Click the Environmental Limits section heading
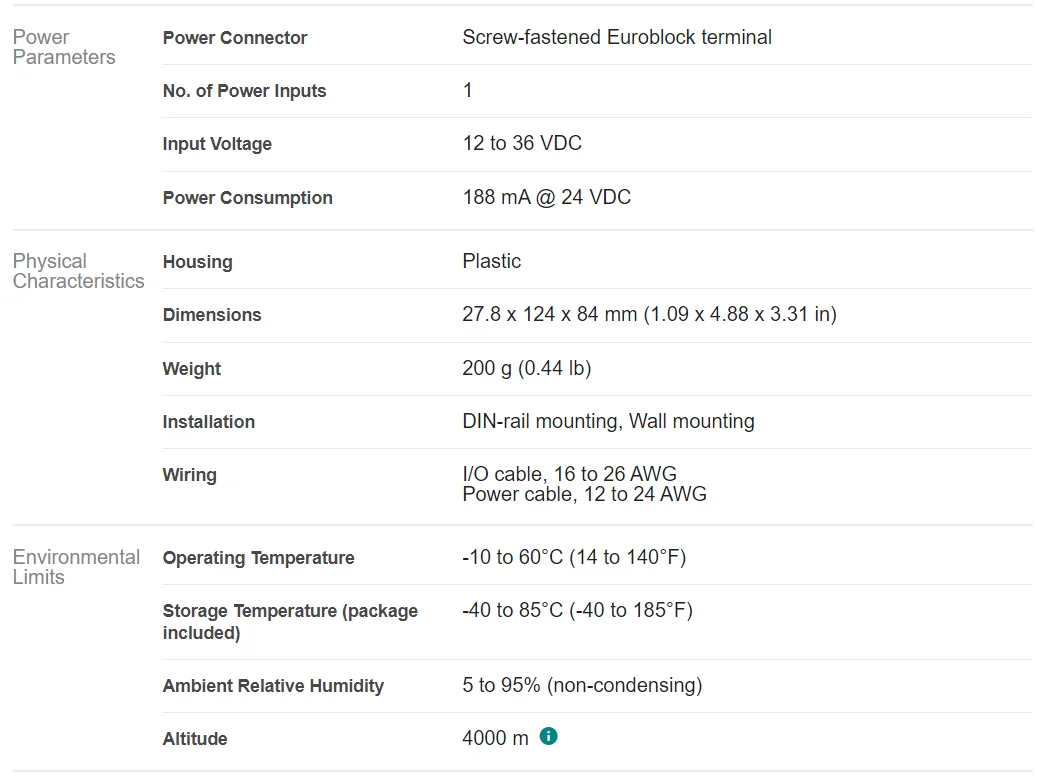Viewport: 1037px width, 778px height. [x=76, y=567]
